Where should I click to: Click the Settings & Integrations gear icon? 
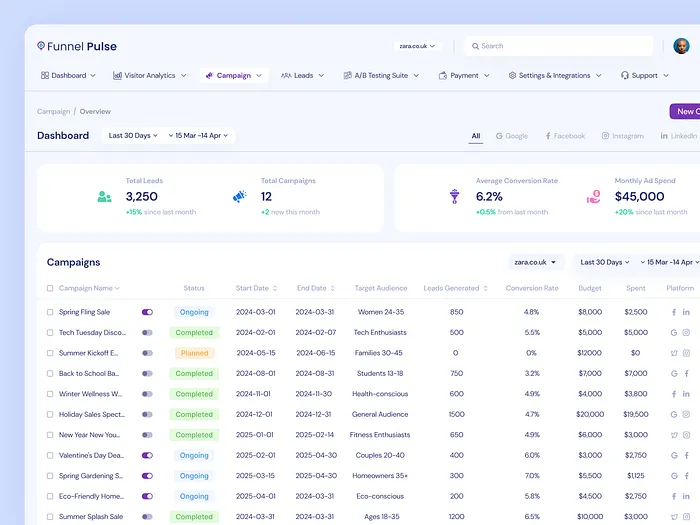[x=512, y=75]
